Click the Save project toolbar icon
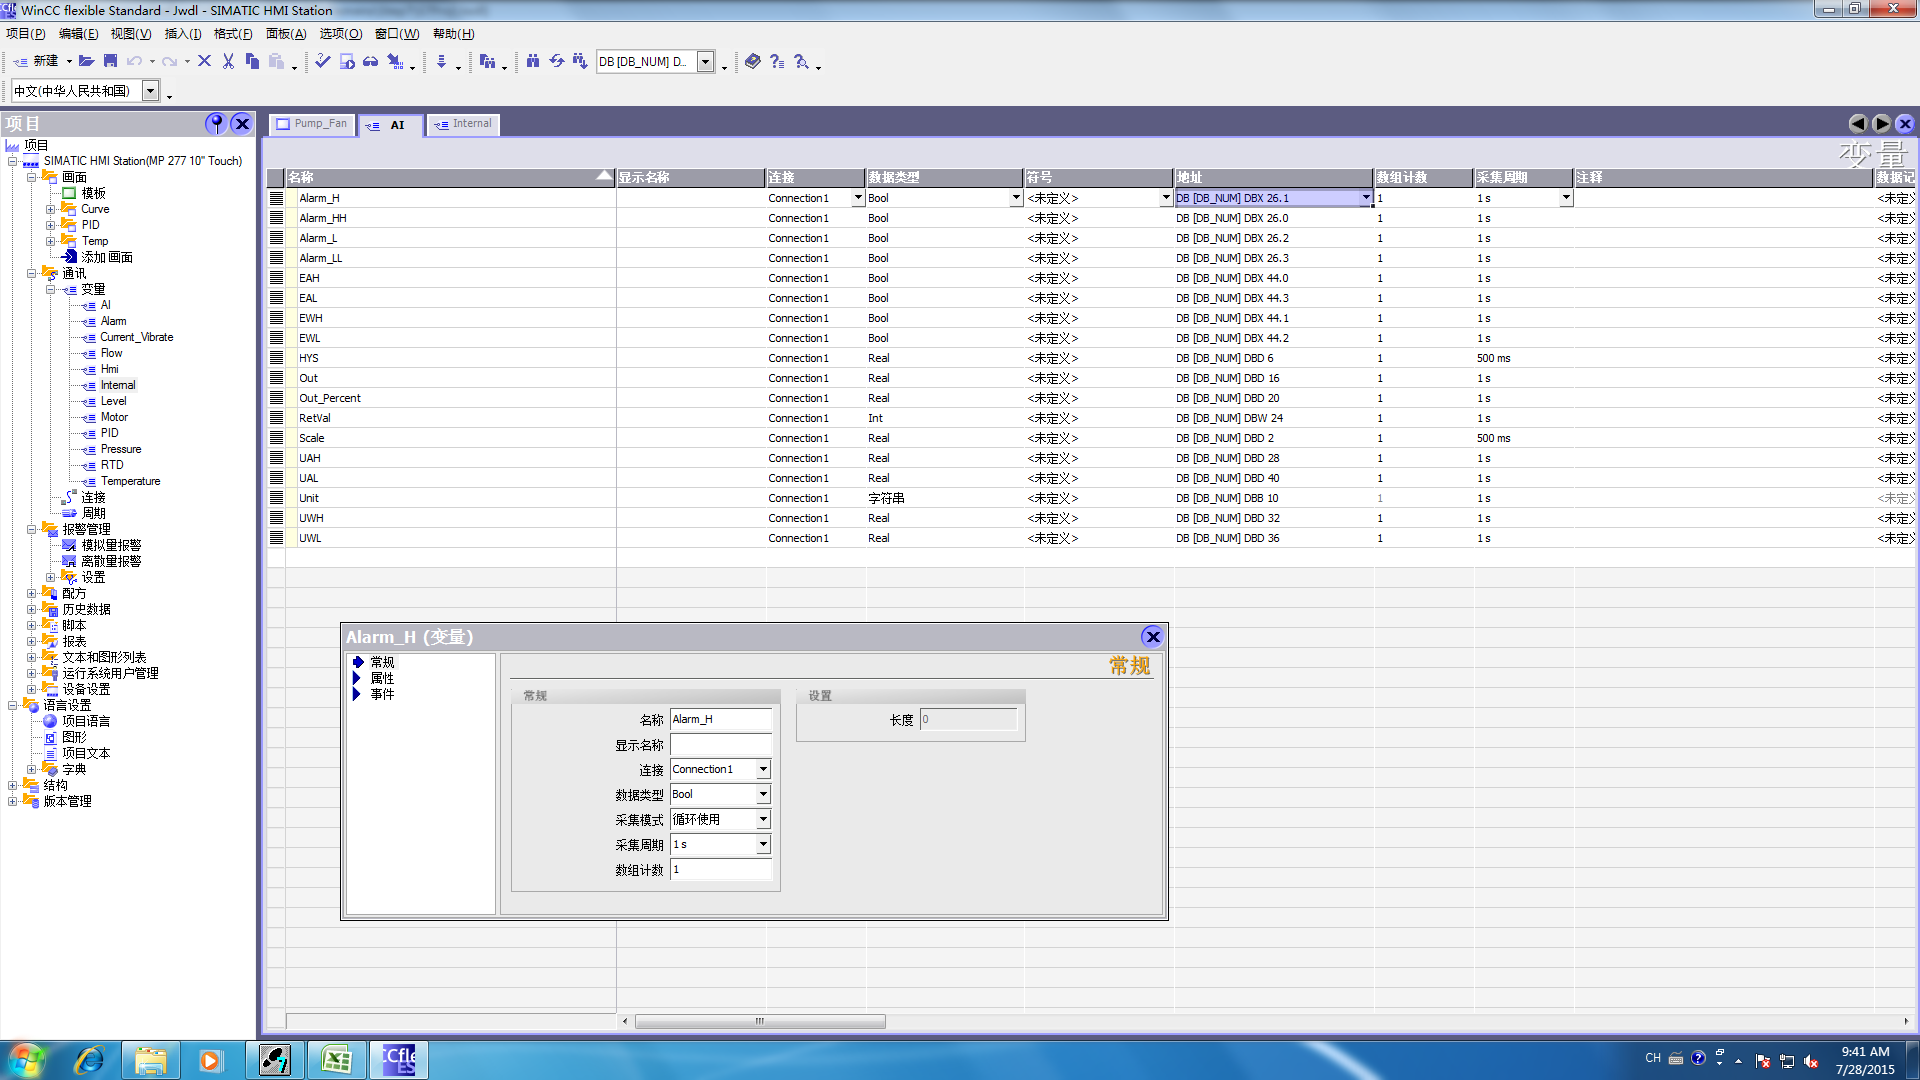 (110, 62)
